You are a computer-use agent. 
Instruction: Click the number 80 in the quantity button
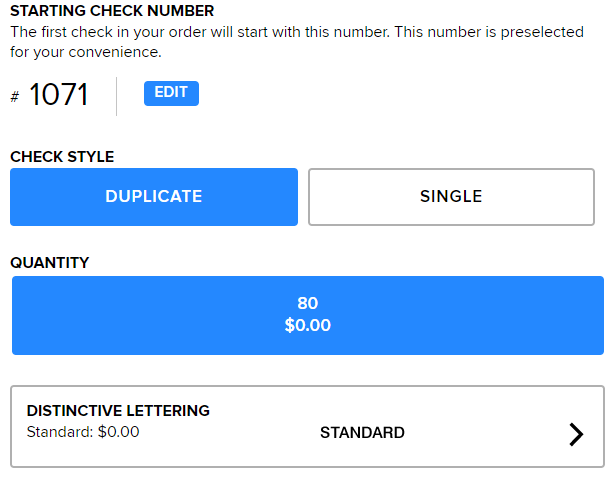[x=307, y=304]
